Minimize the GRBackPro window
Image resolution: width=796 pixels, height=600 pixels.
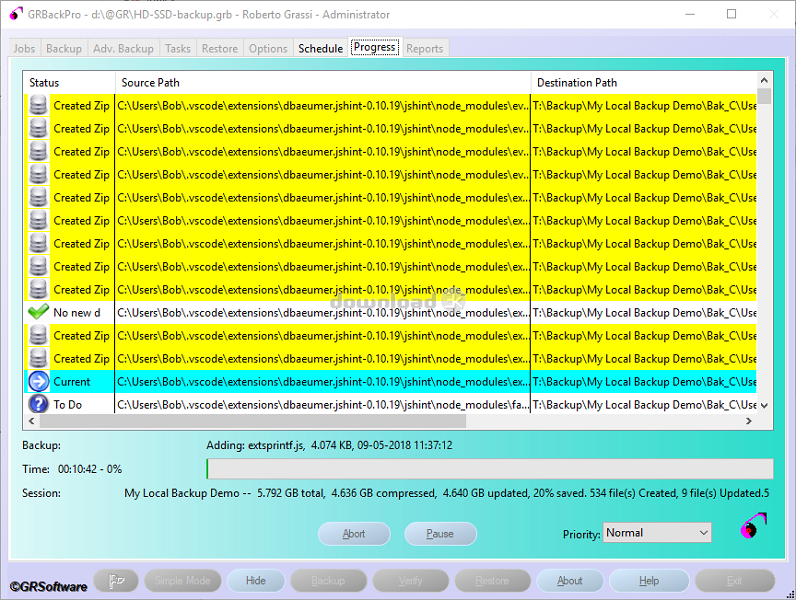[689, 14]
